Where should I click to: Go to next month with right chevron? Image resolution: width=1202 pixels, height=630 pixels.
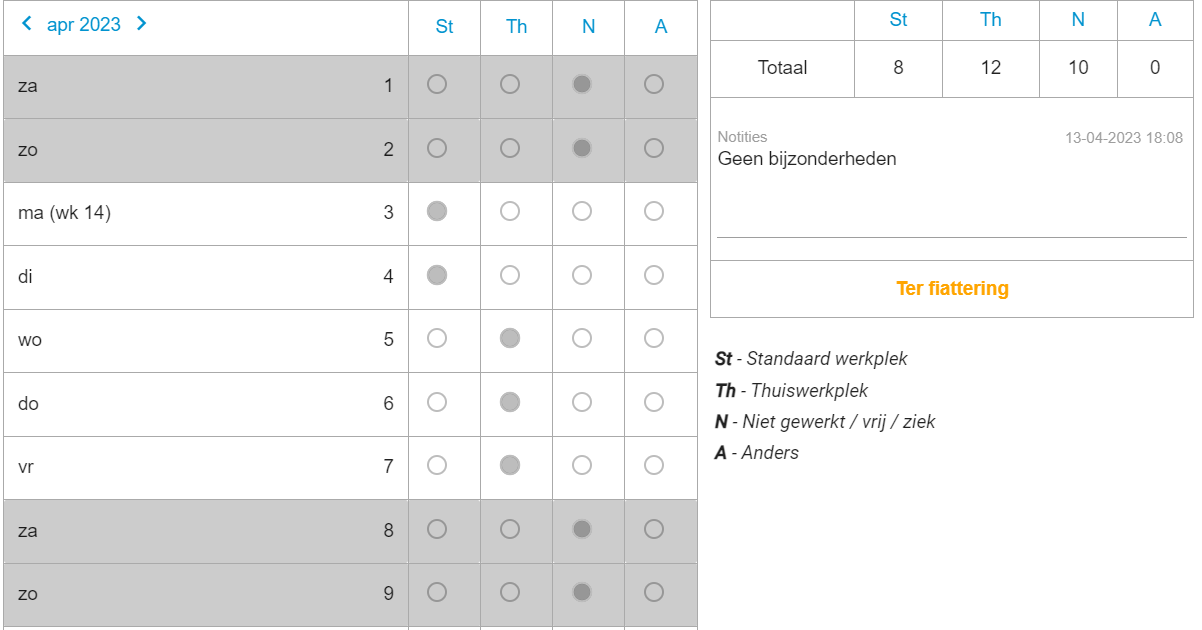[x=141, y=23]
